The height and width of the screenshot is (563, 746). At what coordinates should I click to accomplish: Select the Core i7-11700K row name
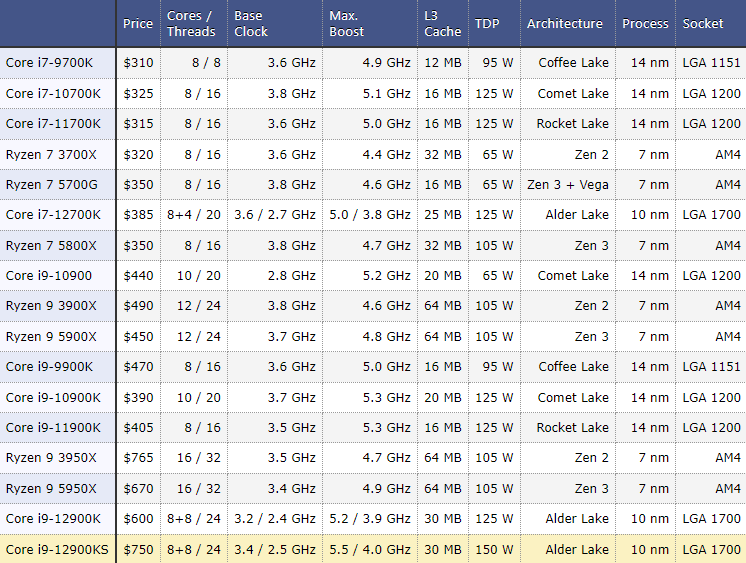(x=53, y=124)
